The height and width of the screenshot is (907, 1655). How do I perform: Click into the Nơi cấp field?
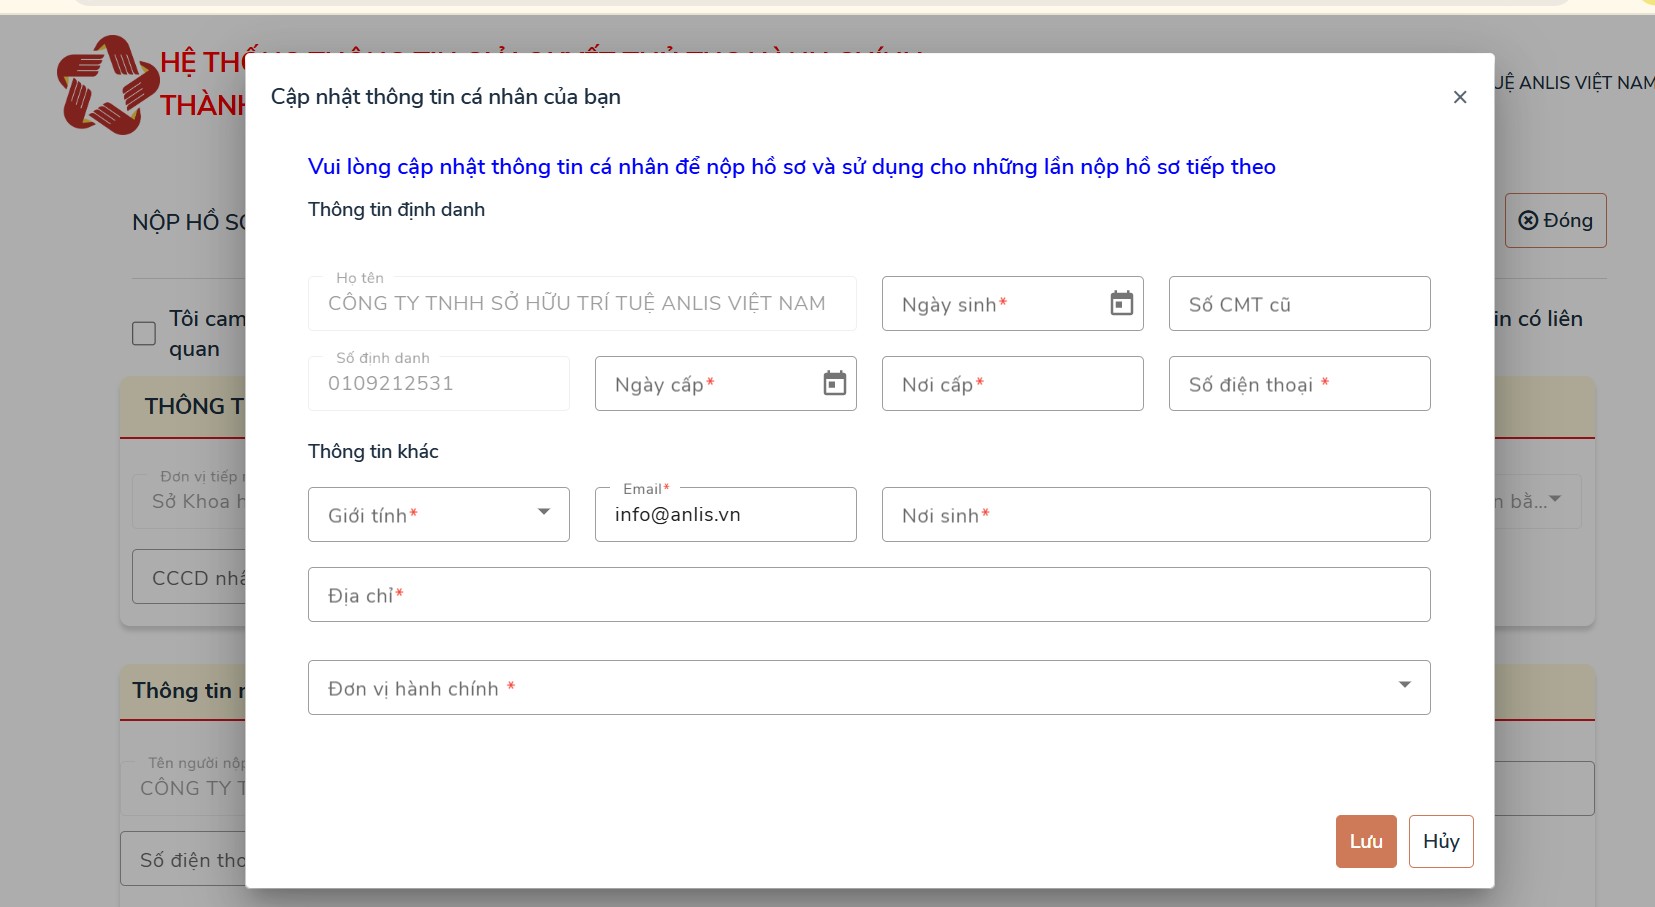pos(1011,384)
